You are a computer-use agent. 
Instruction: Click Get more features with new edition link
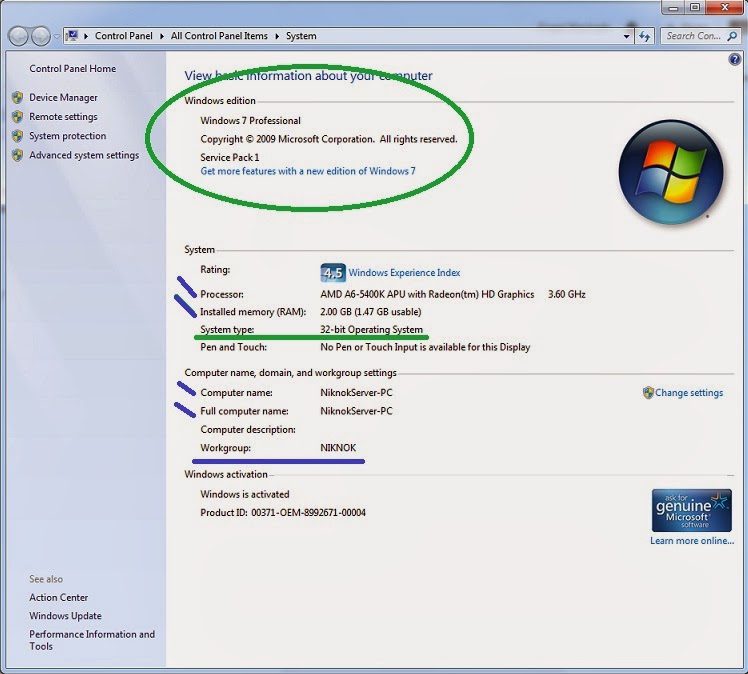tap(308, 171)
